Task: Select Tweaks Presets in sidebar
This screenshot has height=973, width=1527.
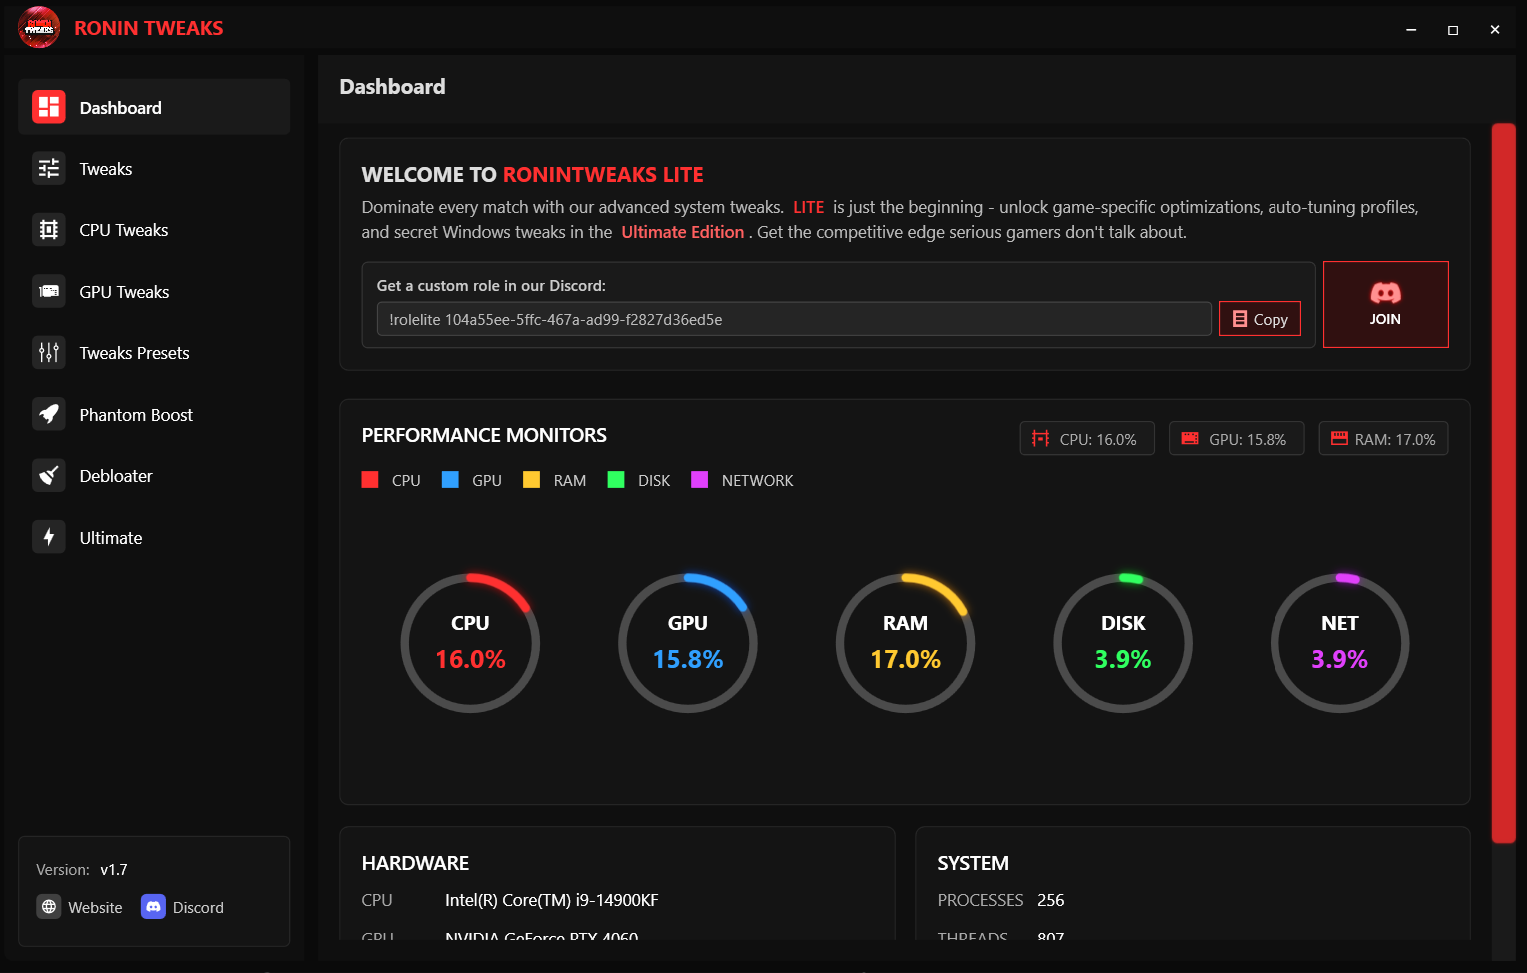Action: tap(154, 353)
